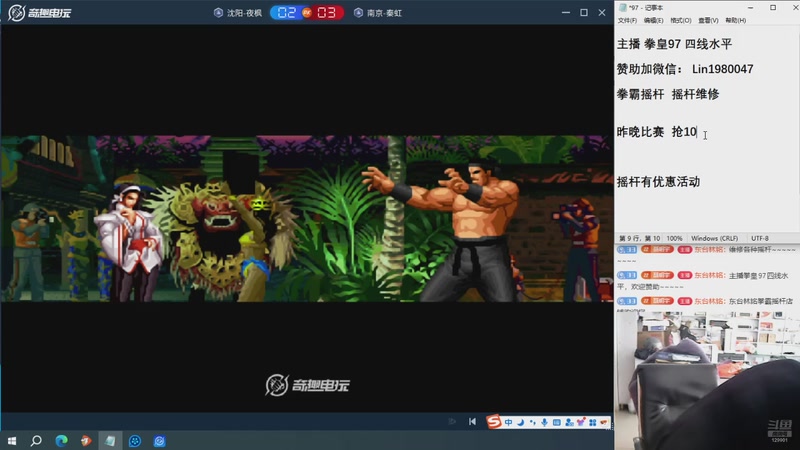Click the 沈阳-夜枫 player name
Screen dimensions: 800x450
pos(244,13)
